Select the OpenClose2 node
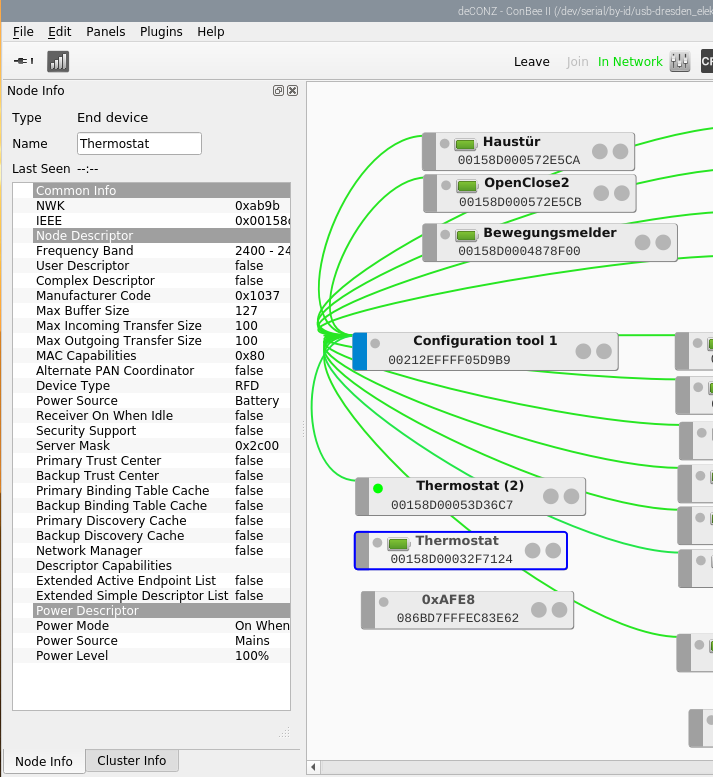Viewport: 713px width, 777px height. tap(530, 193)
